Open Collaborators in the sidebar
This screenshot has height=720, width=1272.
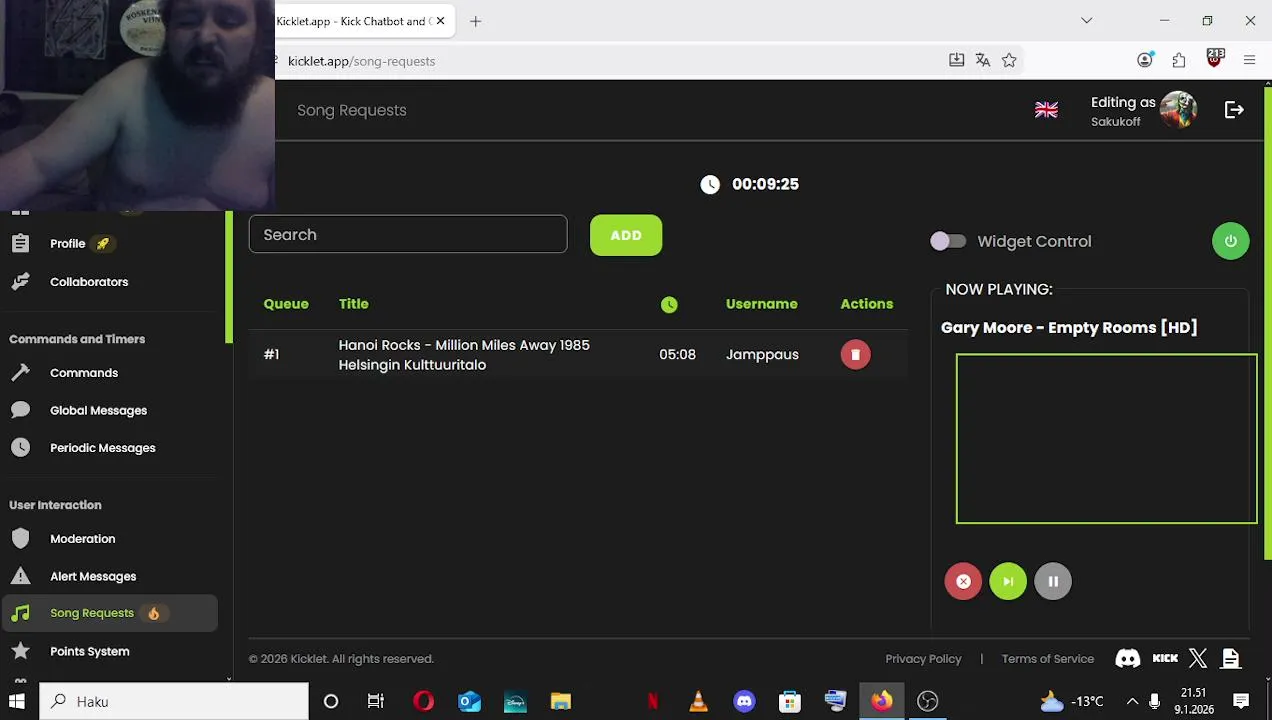tap(89, 281)
